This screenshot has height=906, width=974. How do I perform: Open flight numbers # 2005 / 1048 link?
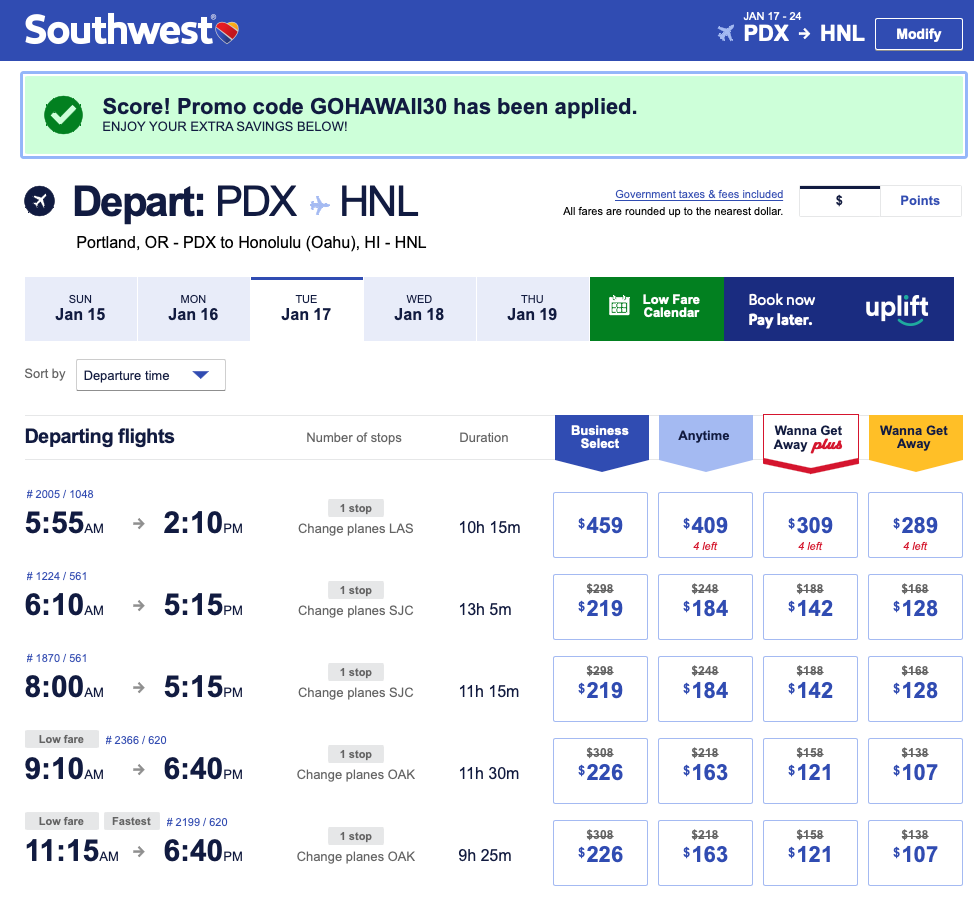59,494
